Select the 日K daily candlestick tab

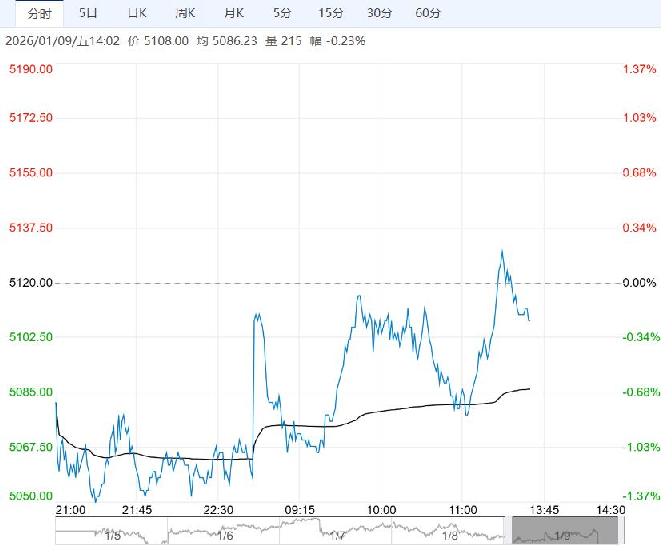click(137, 13)
